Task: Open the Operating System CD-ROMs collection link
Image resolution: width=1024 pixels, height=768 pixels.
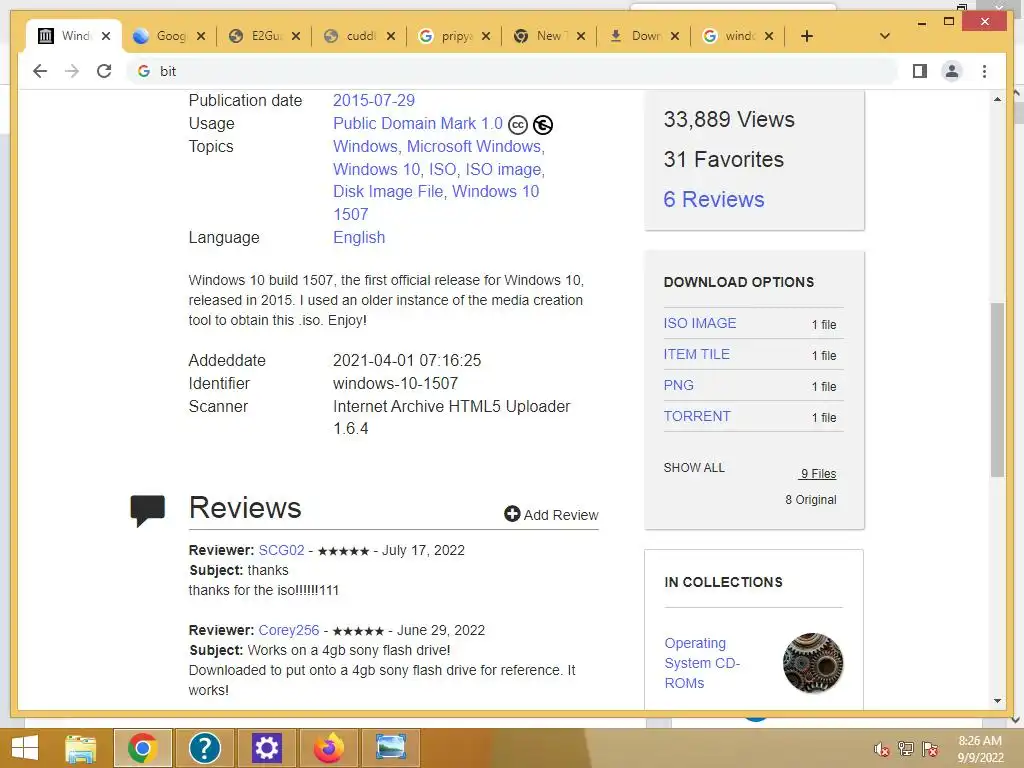Action: click(x=702, y=663)
